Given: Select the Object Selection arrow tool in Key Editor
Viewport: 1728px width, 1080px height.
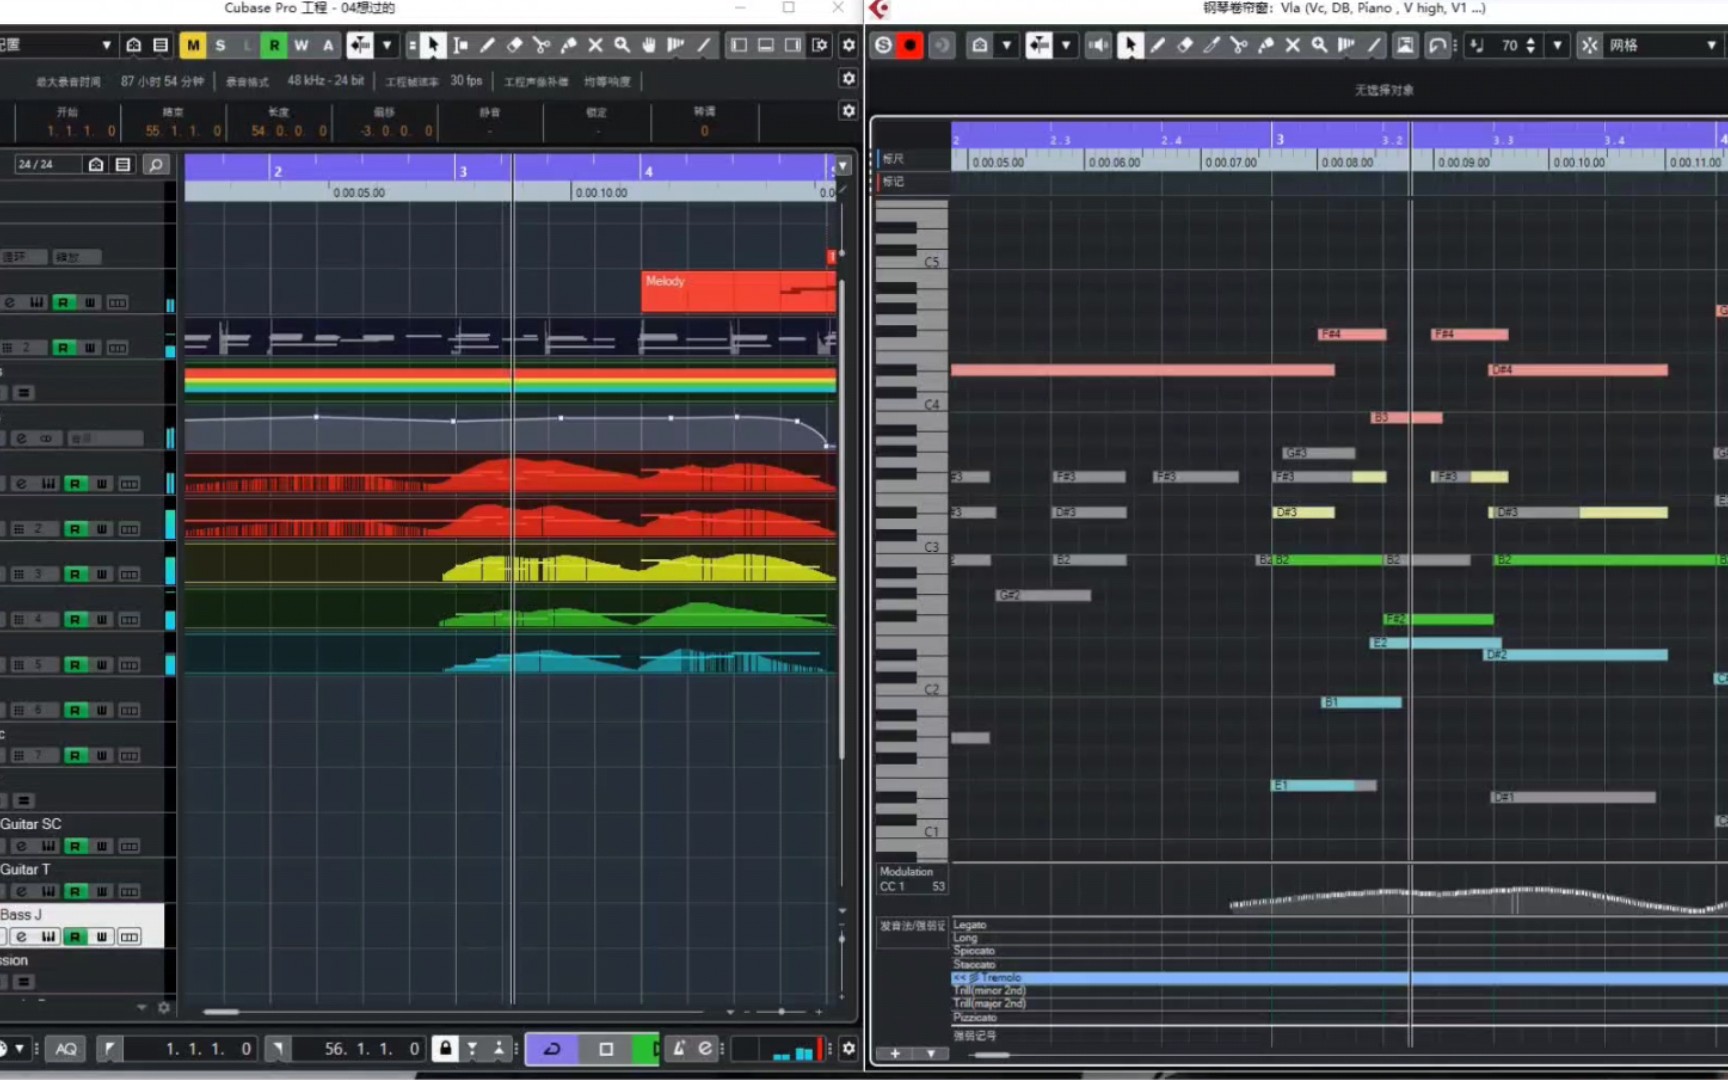Looking at the screenshot, I should 1130,45.
